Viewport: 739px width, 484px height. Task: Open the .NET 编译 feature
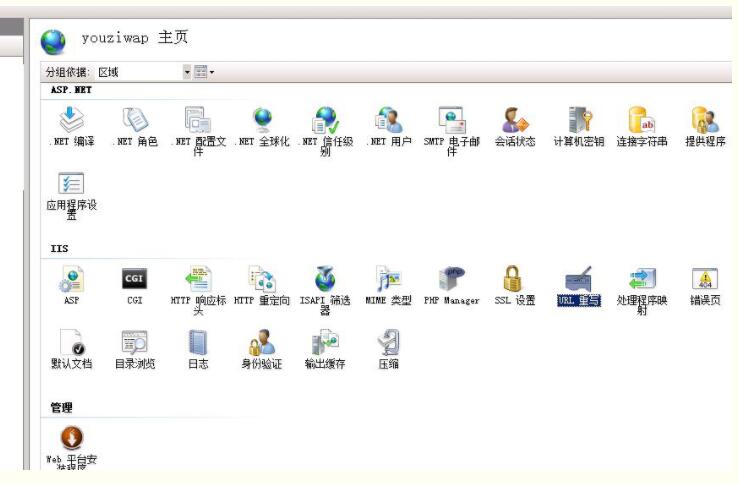[72, 126]
